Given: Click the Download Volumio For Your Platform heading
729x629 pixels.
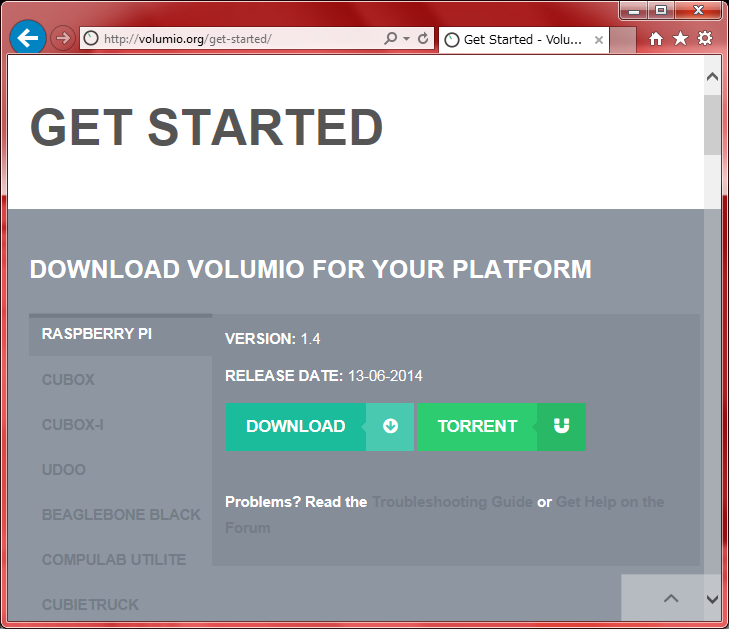Looking at the screenshot, I should coord(311,269).
